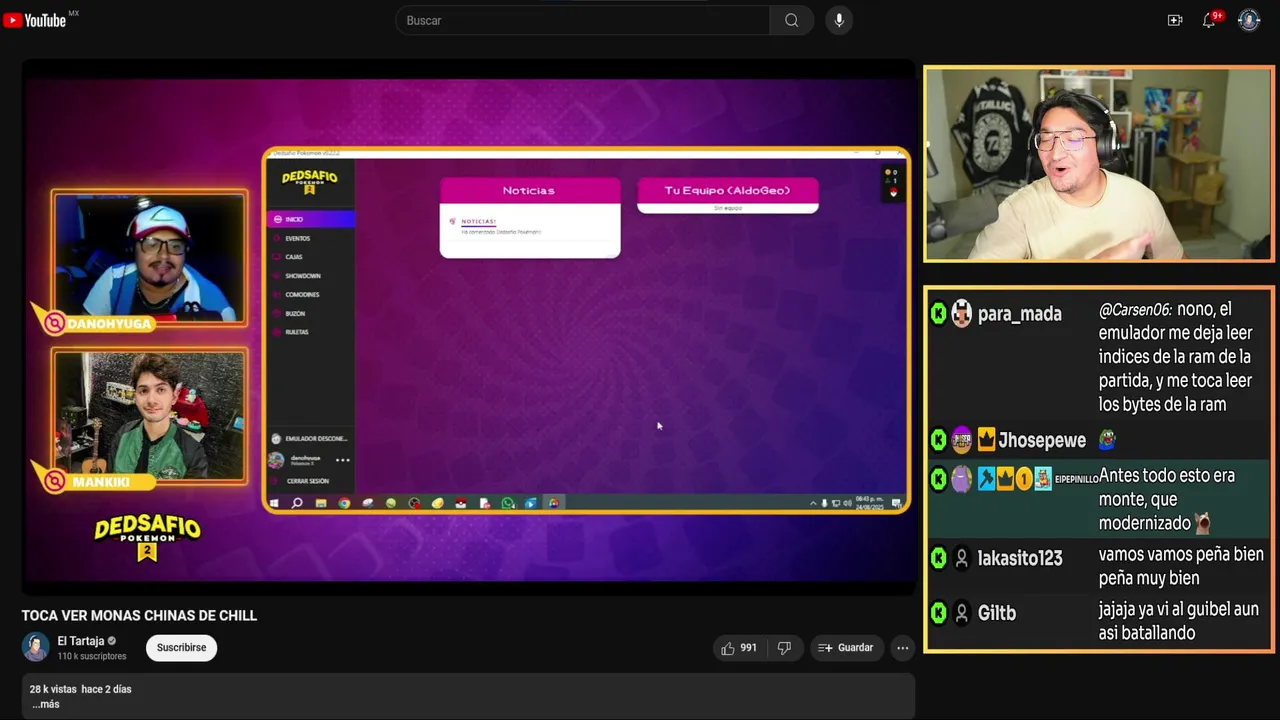Select BUZÓN in the Dedsafio sidebar
This screenshot has height=720, width=1280.
click(x=310, y=313)
